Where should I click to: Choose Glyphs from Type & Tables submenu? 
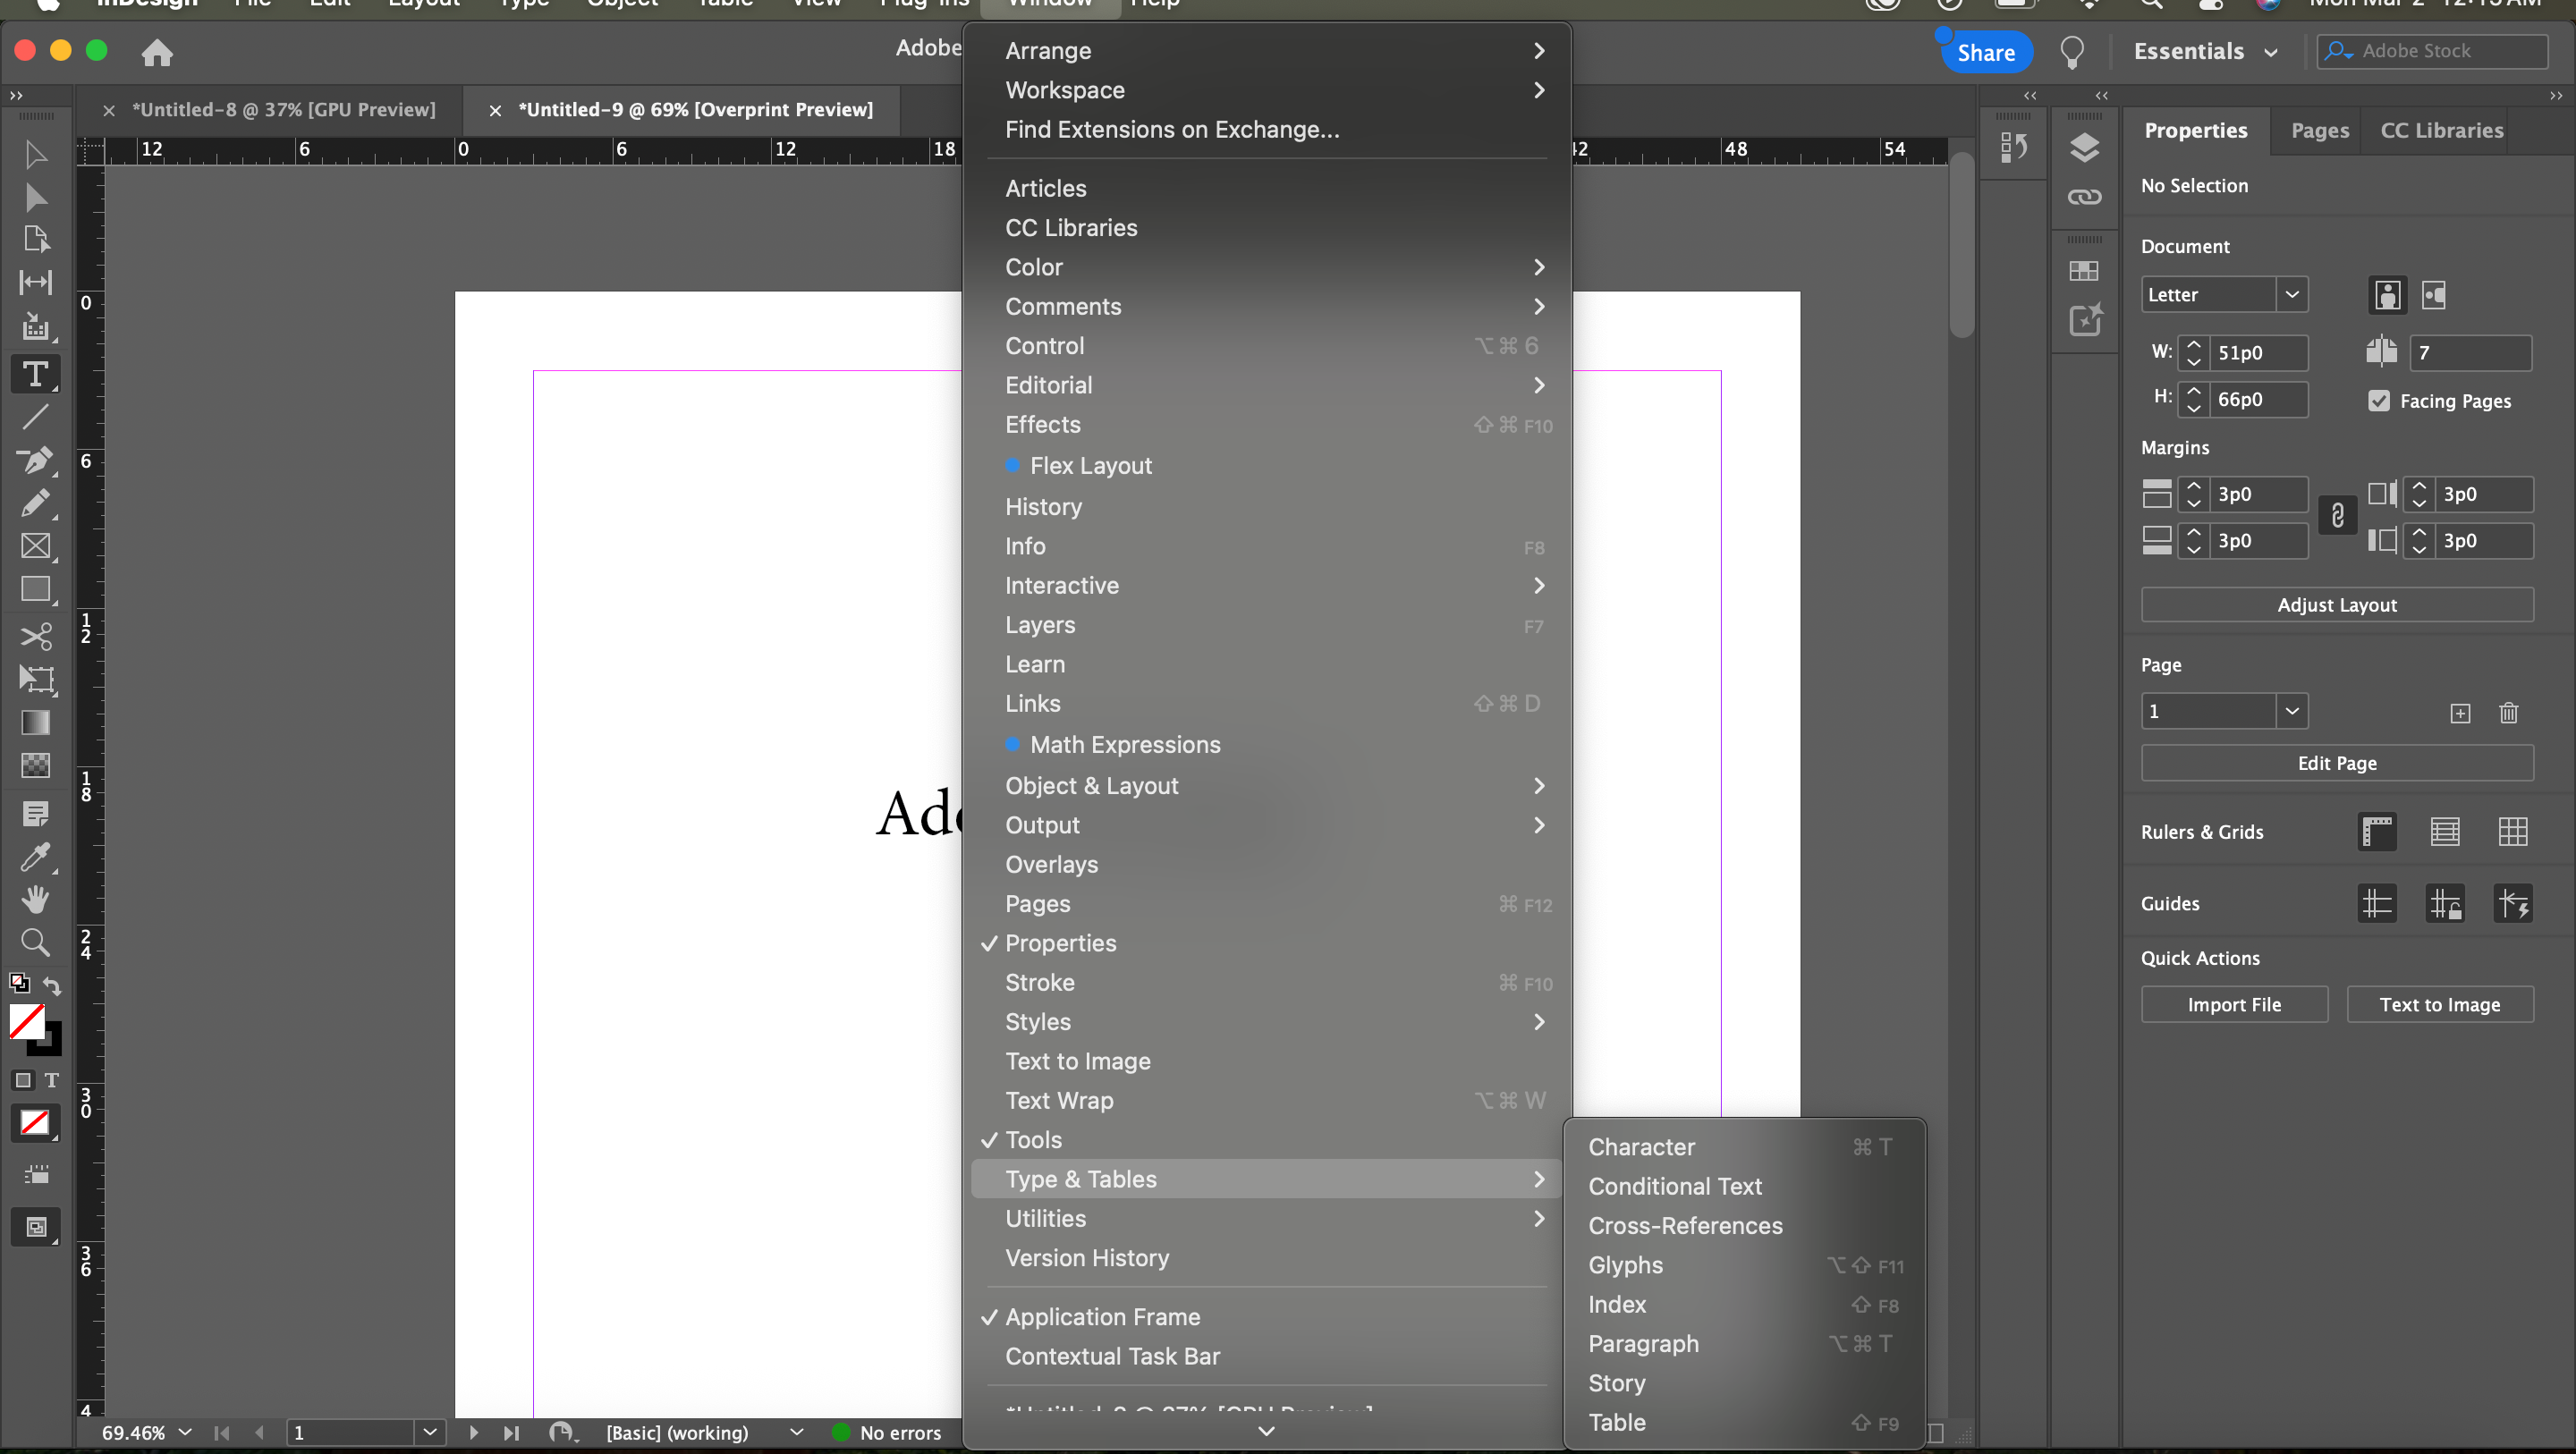click(1625, 1265)
